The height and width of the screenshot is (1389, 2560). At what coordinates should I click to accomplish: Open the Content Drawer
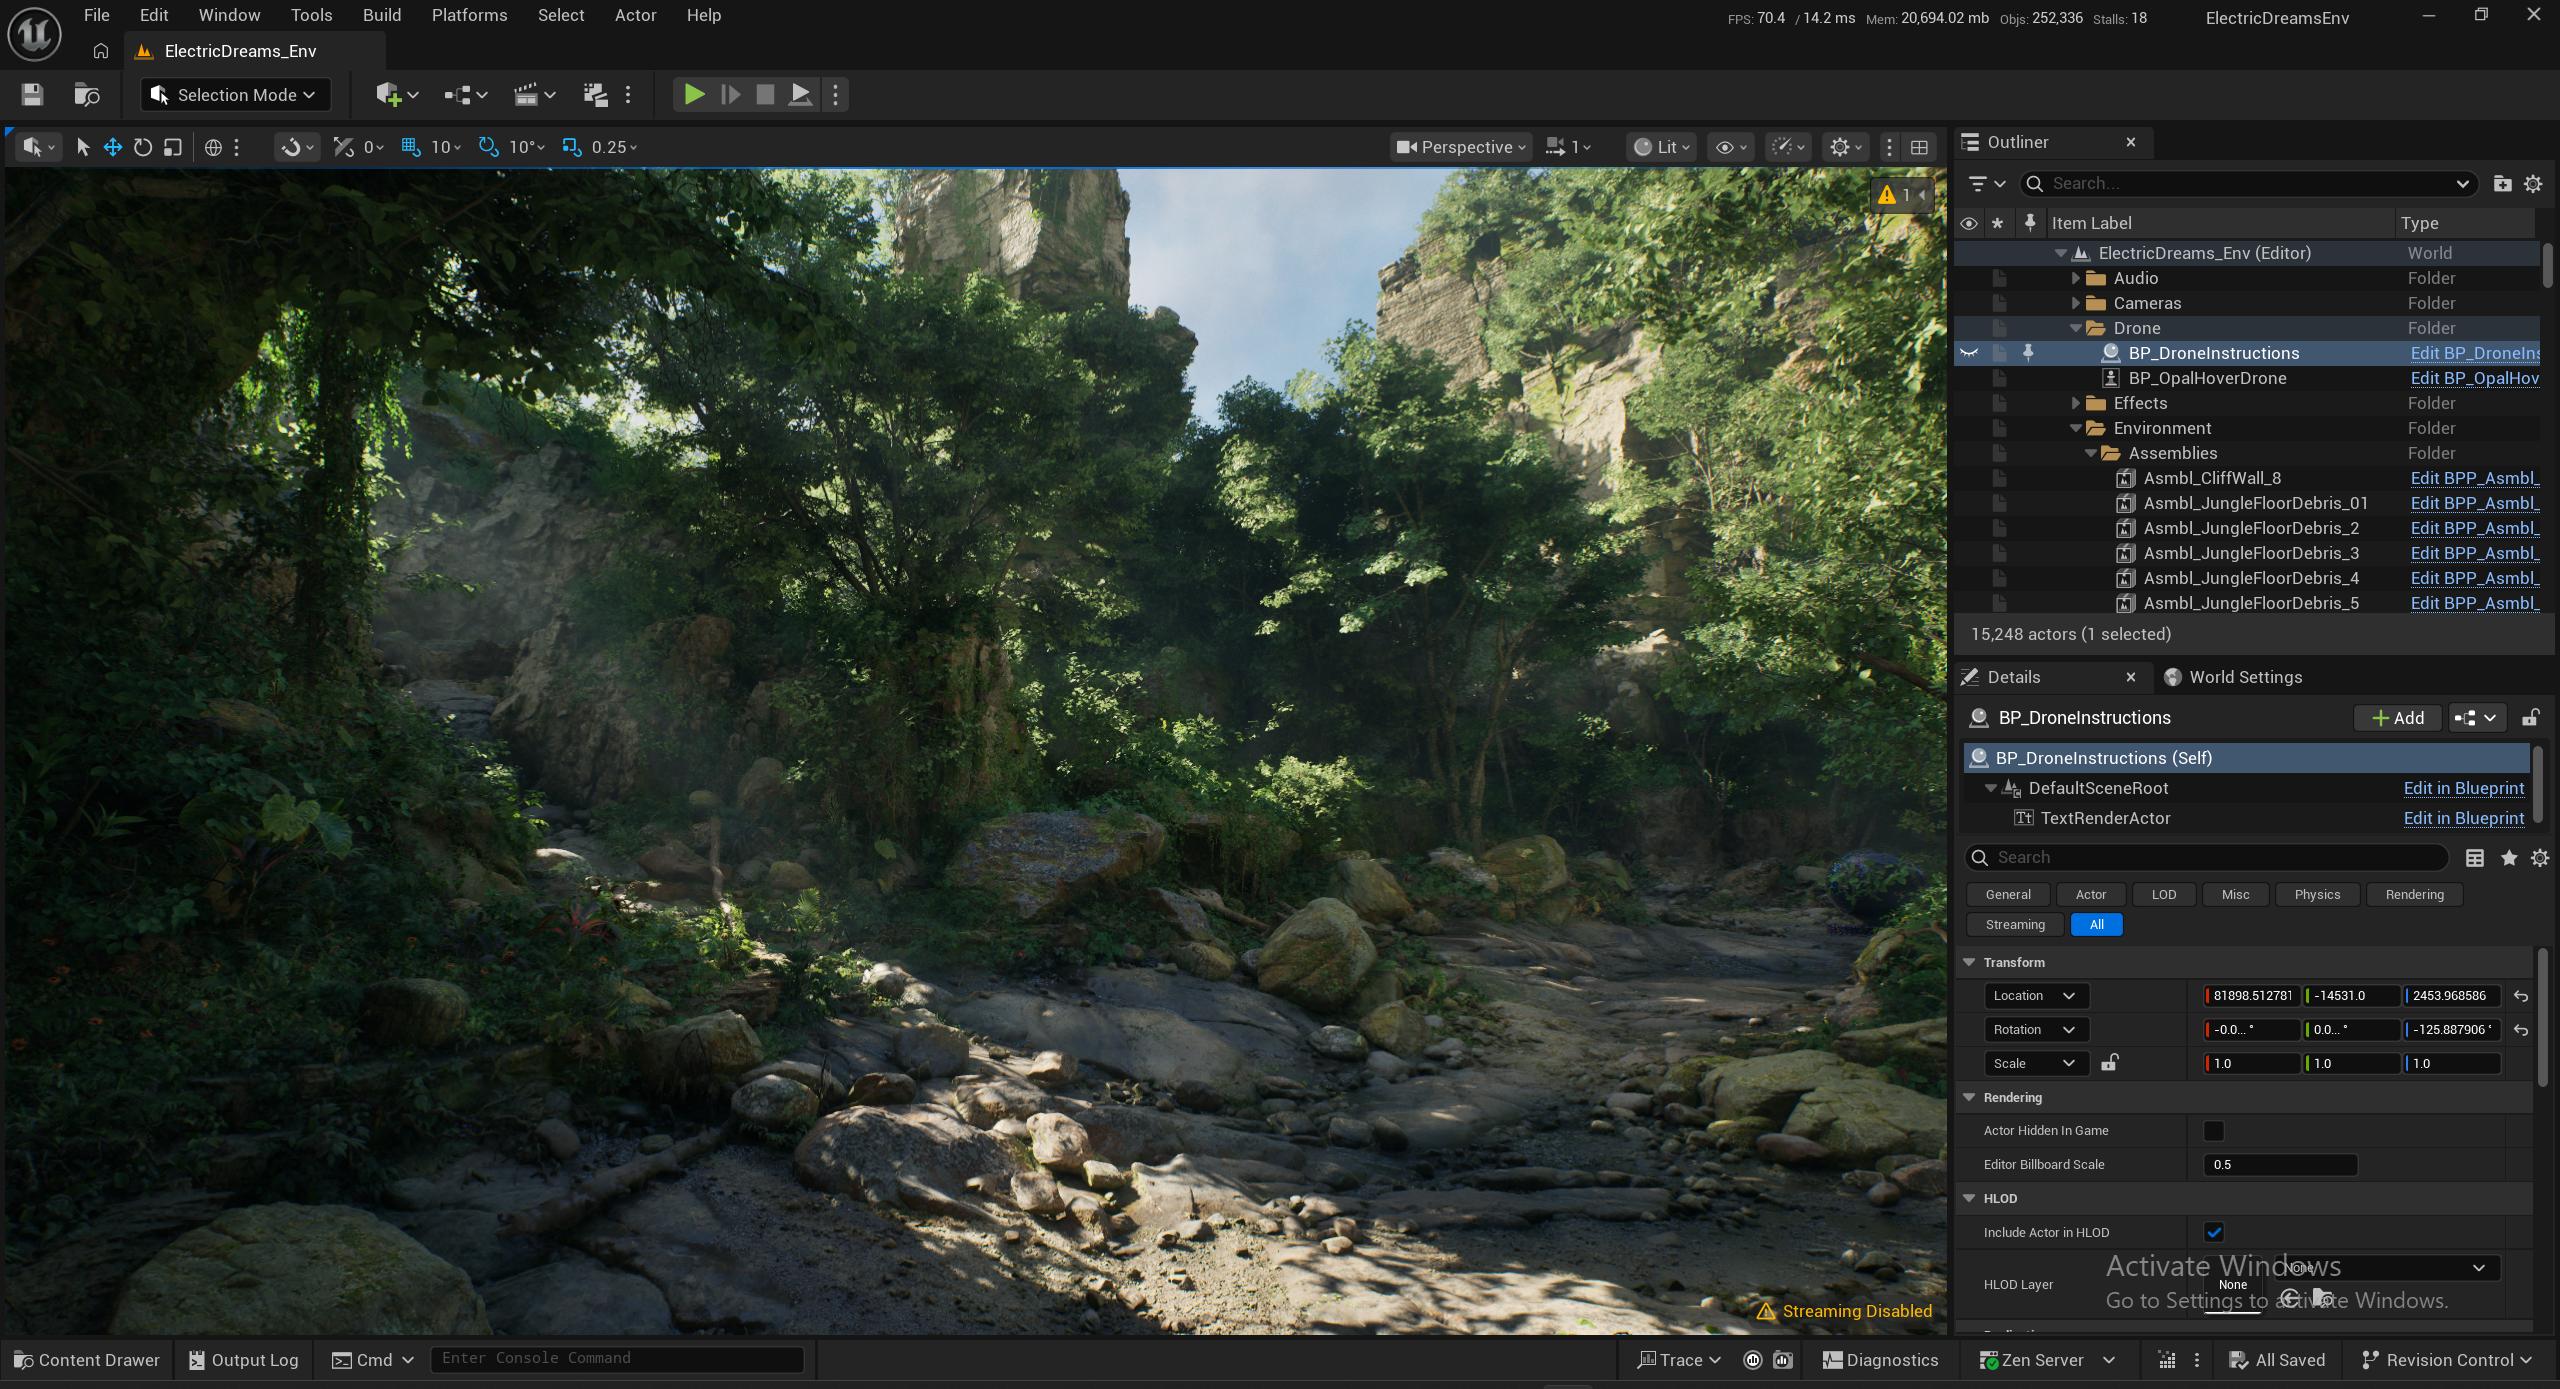(x=87, y=1360)
